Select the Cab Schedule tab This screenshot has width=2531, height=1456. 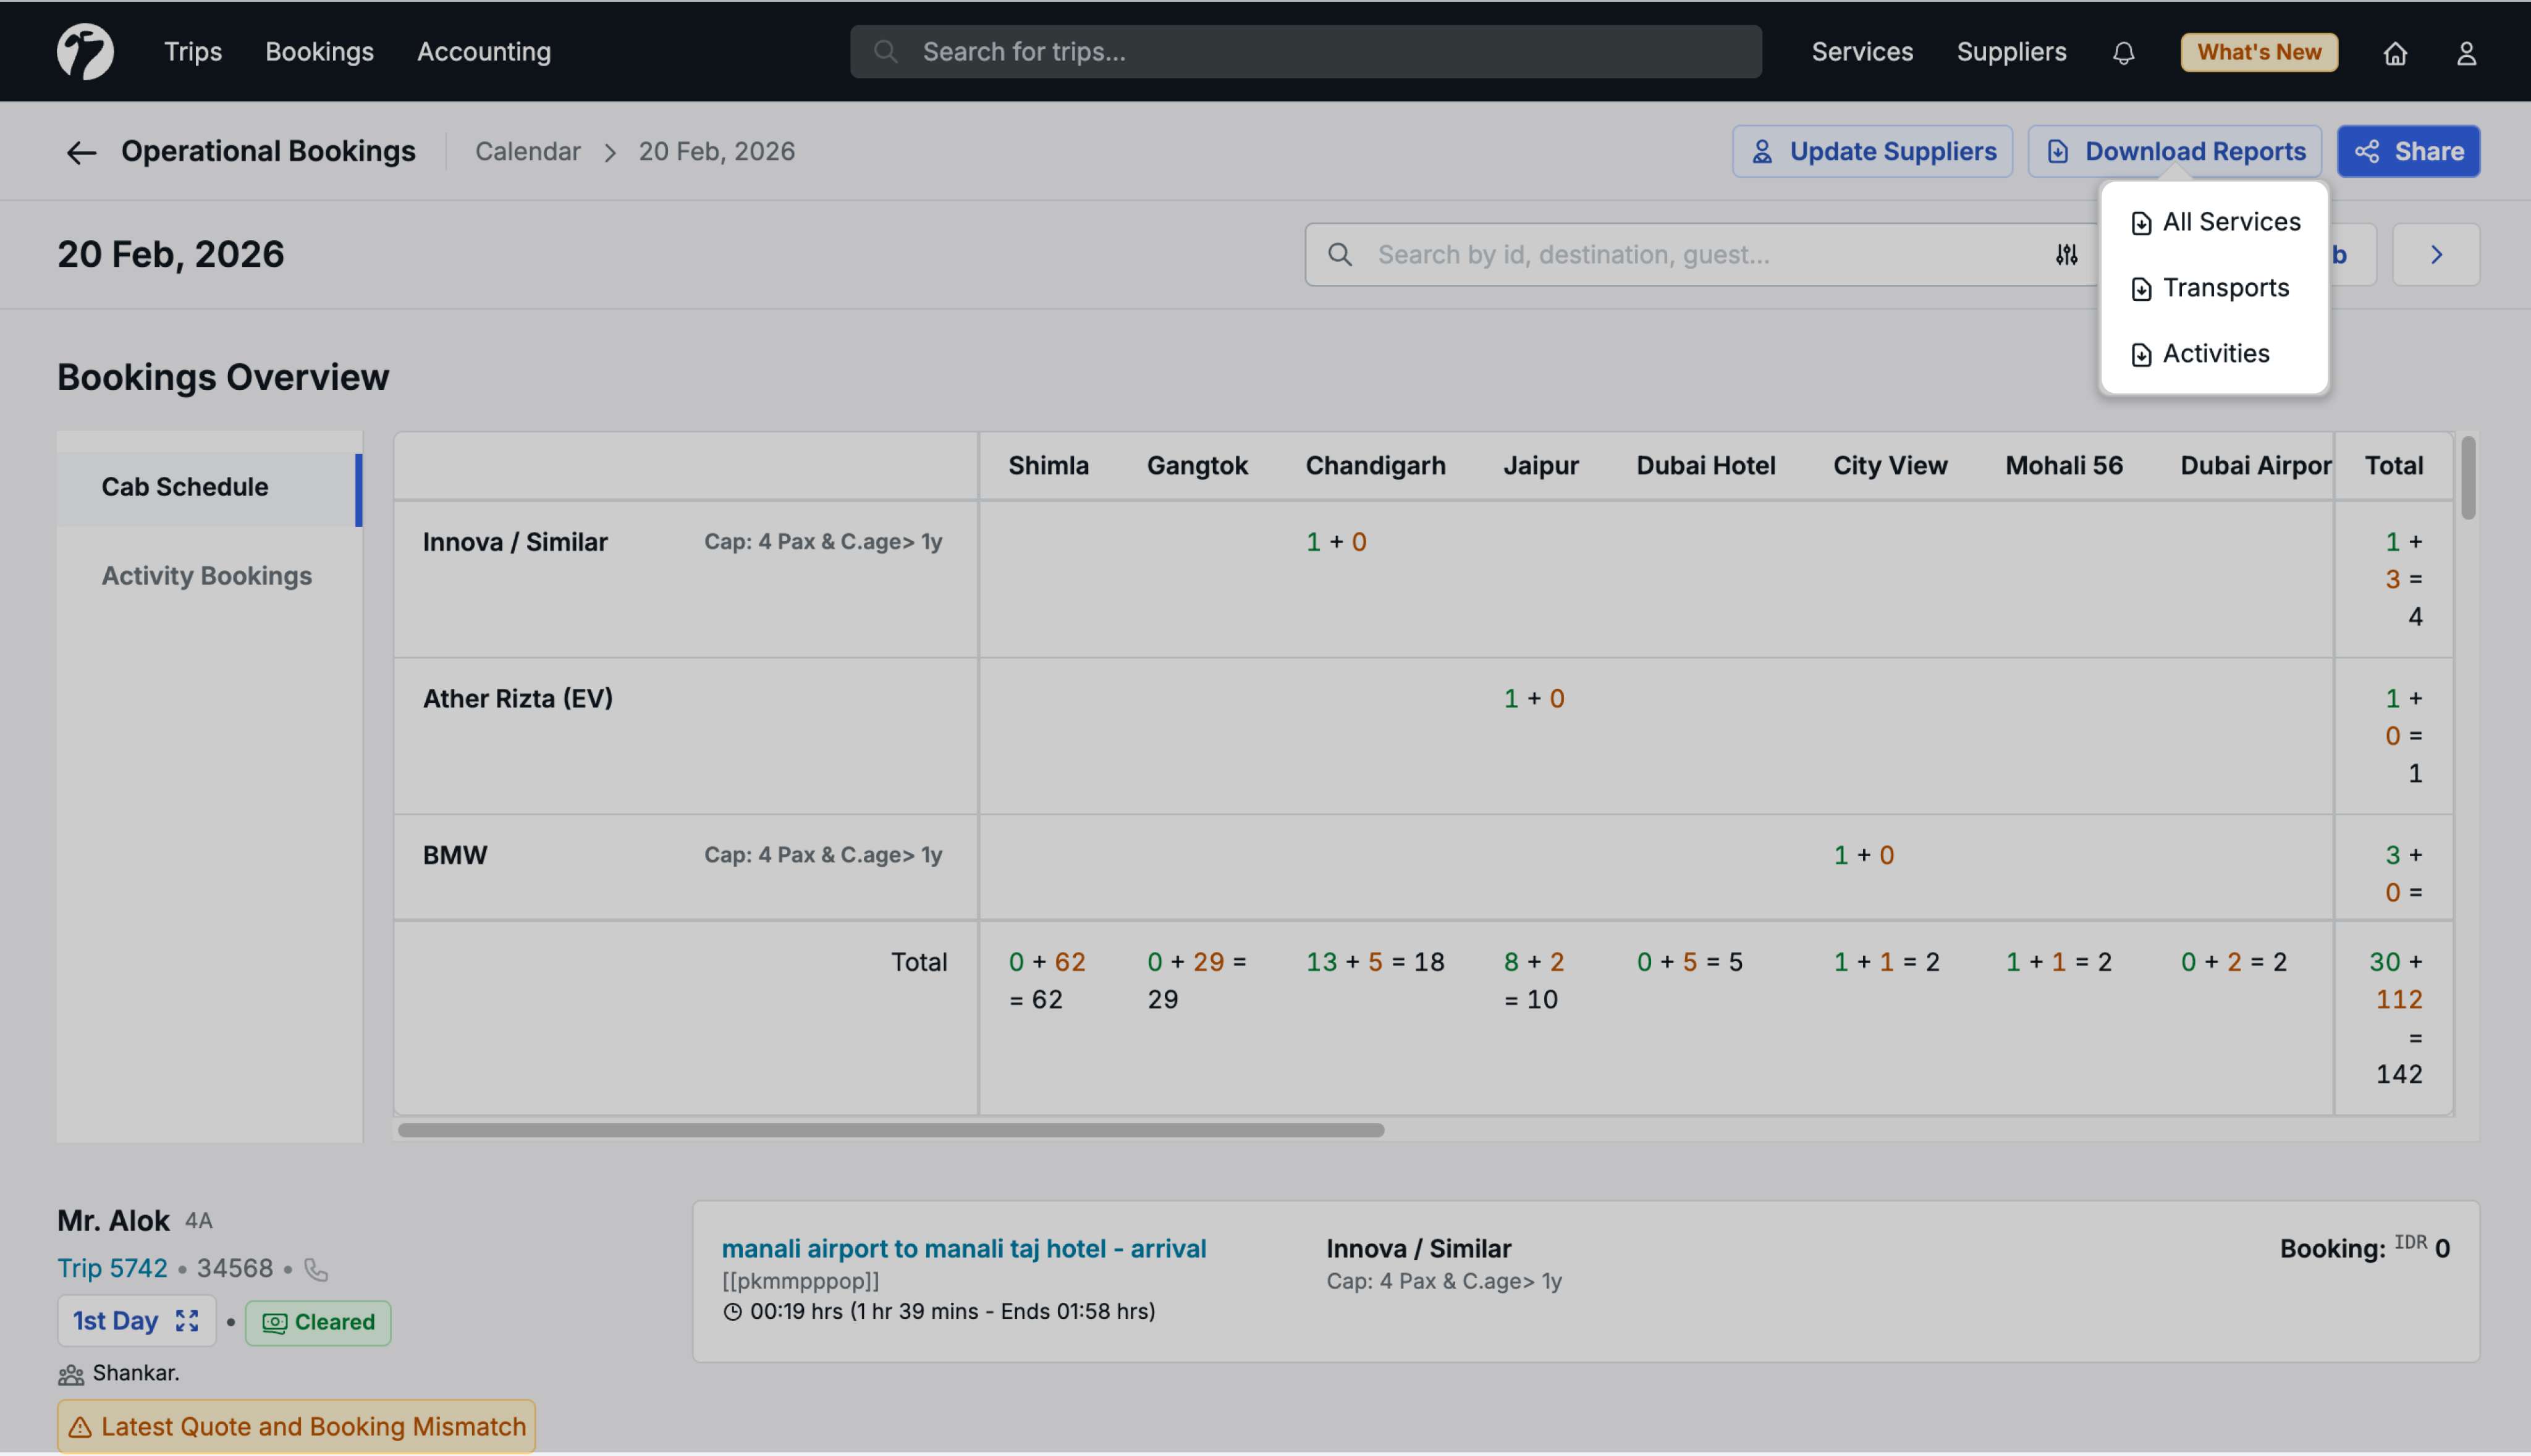point(185,487)
